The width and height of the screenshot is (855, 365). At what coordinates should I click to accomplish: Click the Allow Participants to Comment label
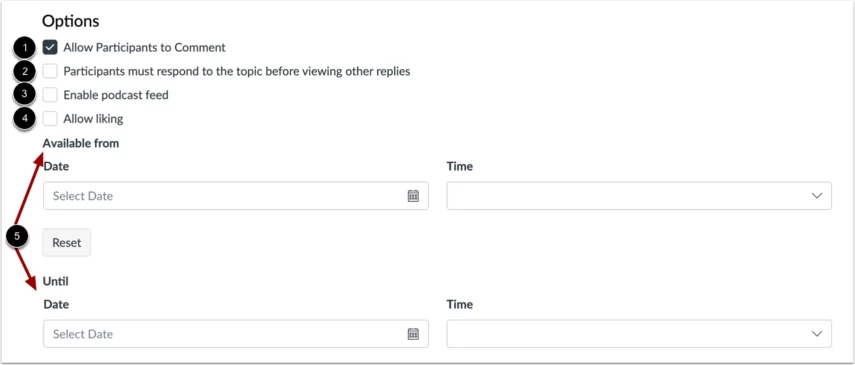tap(144, 47)
